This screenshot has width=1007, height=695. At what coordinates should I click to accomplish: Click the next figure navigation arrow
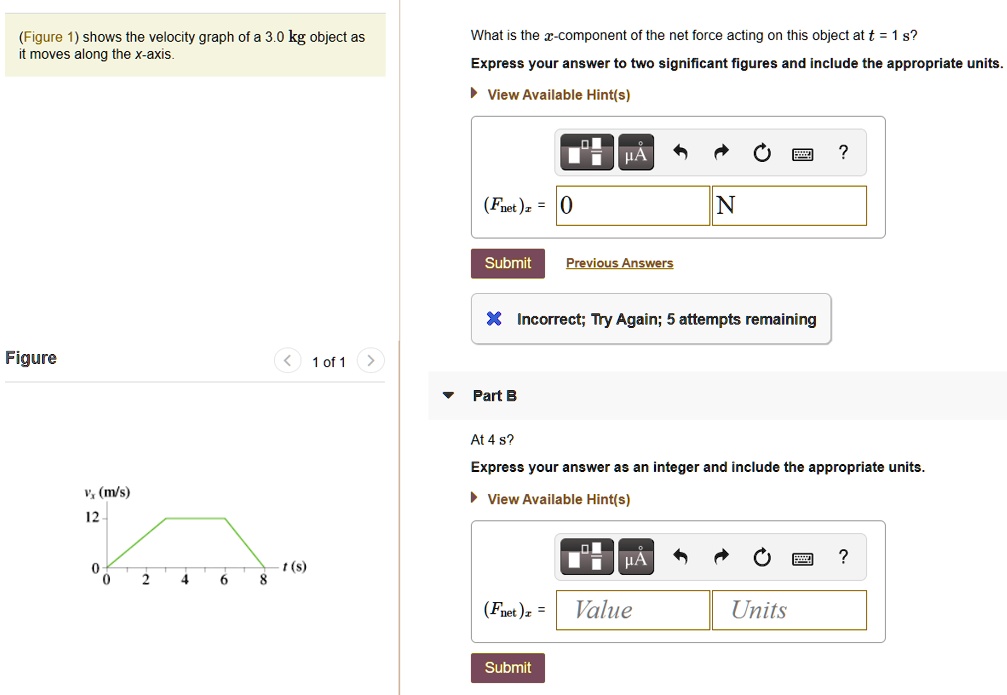tap(370, 361)
